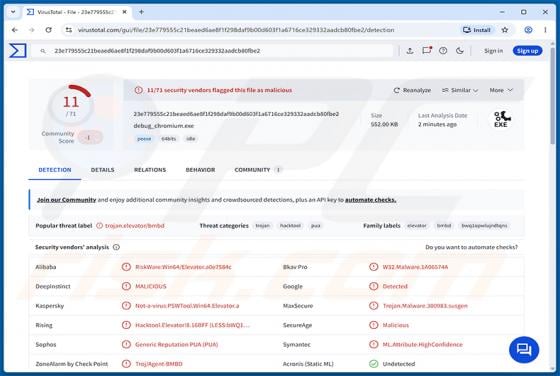This screenshot has width=560, height=376.
Task: Click the detection score 11/71 gauge
Action: (71, 104)
